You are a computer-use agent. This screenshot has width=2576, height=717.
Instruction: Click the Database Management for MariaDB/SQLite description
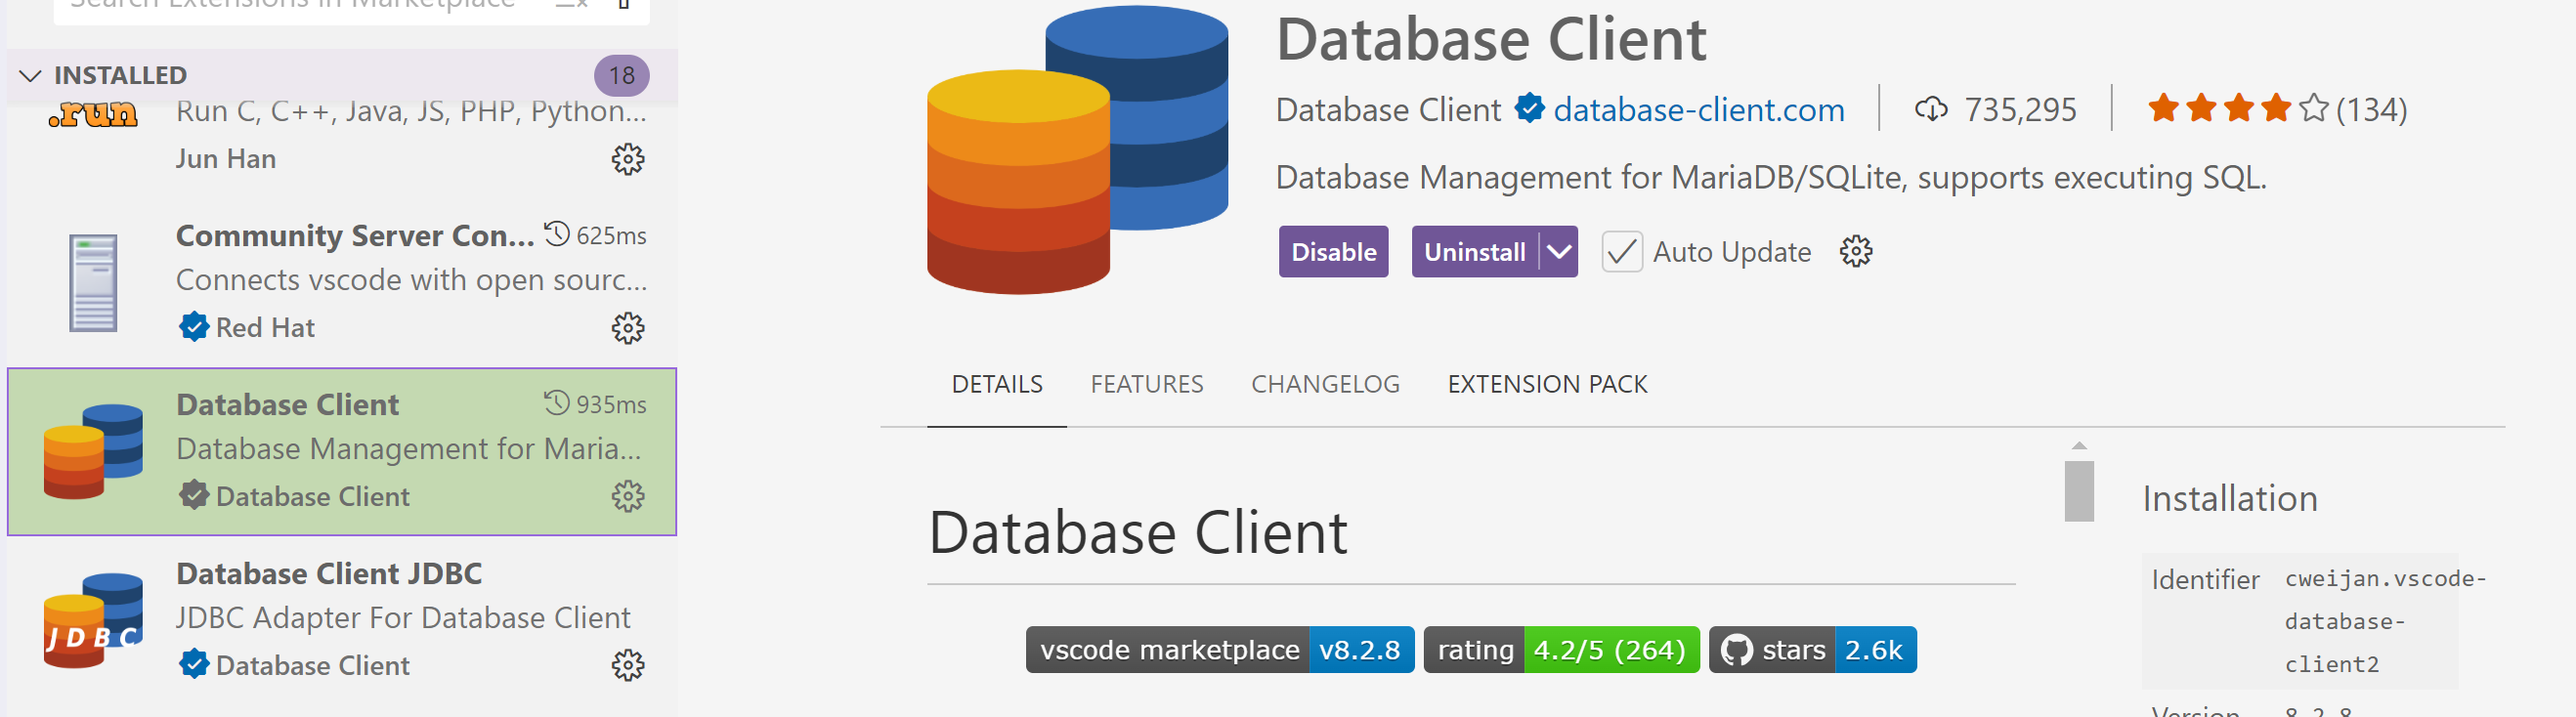1770,177
